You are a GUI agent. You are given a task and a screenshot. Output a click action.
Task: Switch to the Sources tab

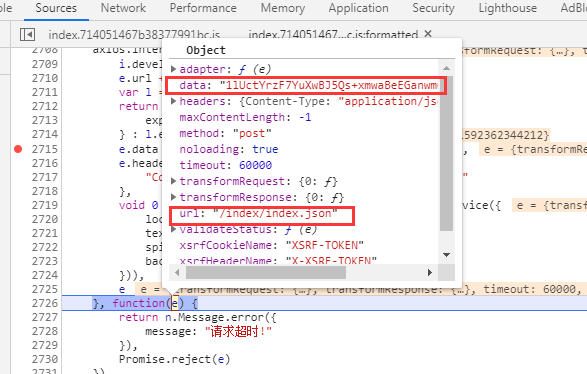[56, 8]
